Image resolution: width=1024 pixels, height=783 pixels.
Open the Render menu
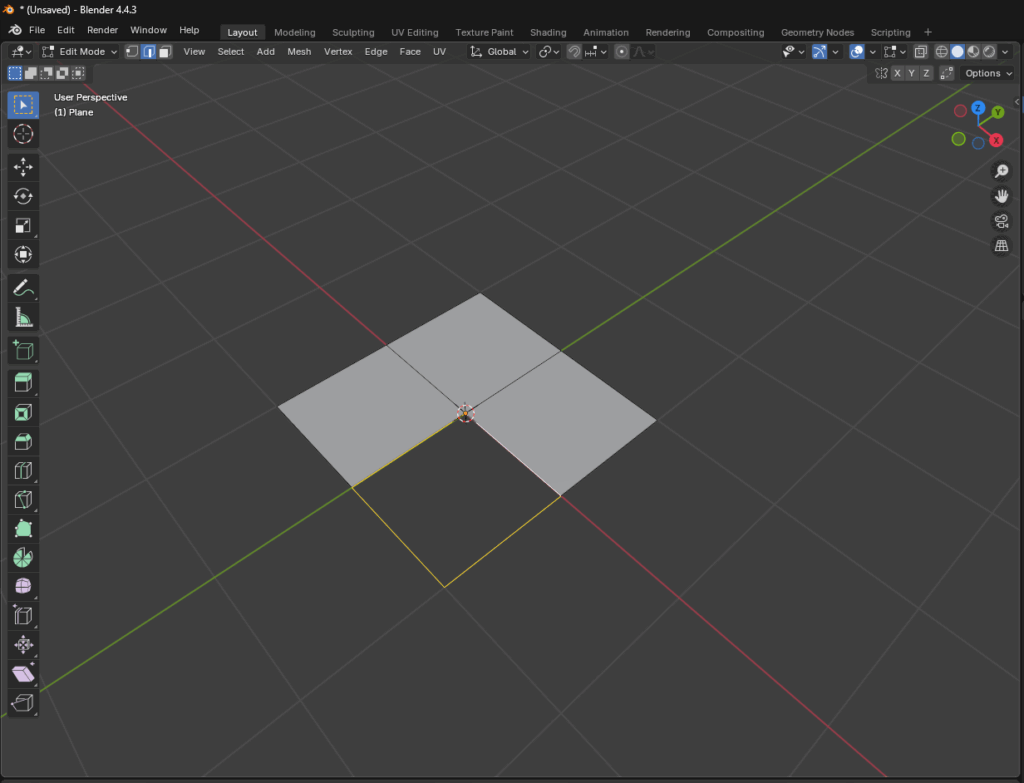[103, 30]
